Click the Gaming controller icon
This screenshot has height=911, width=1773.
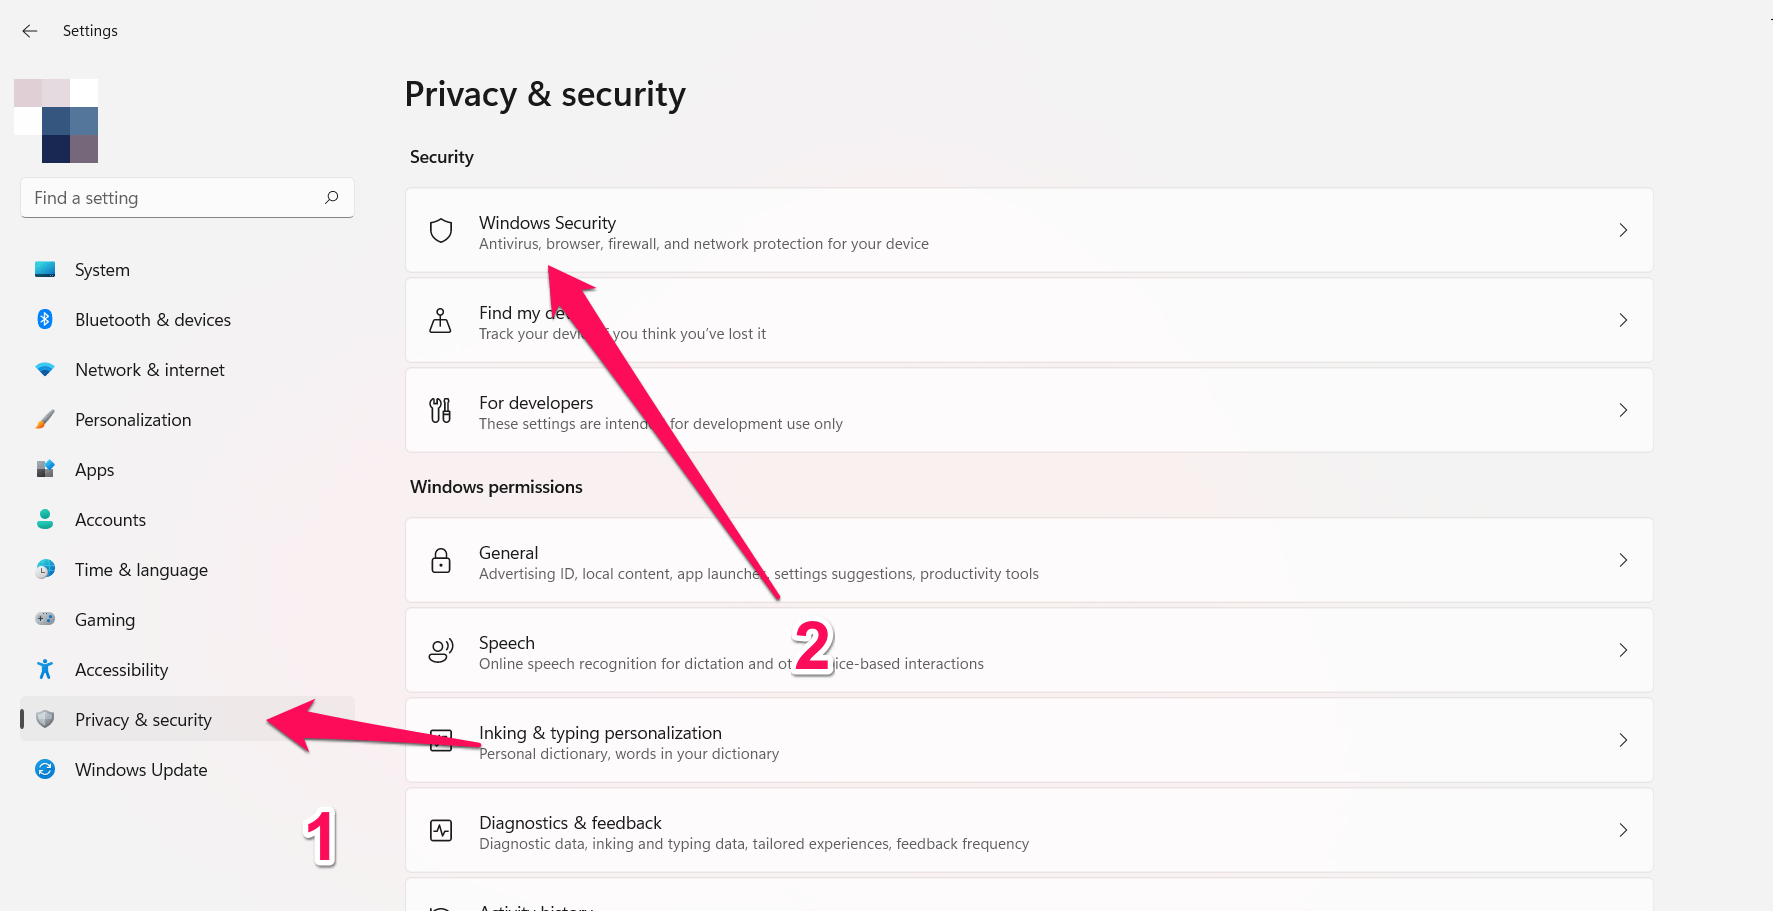(45, 619)
